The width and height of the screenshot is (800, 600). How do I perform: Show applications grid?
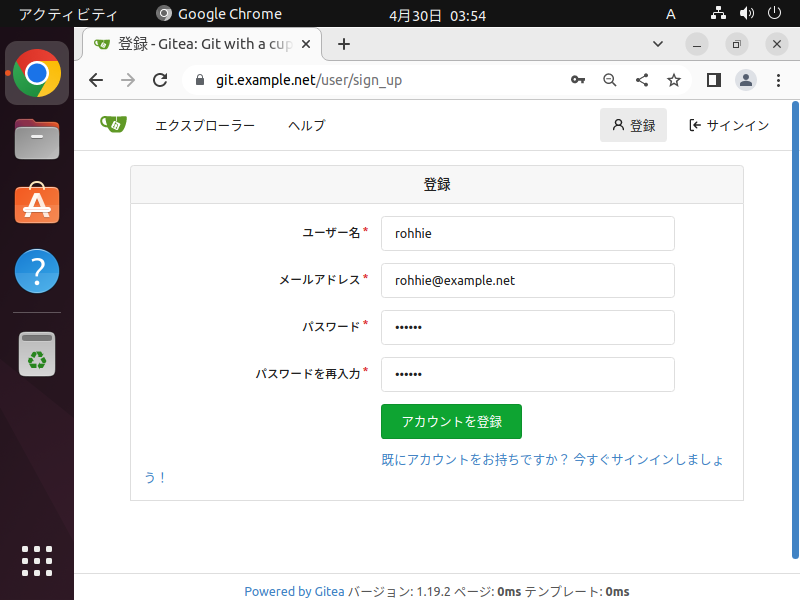37,561
